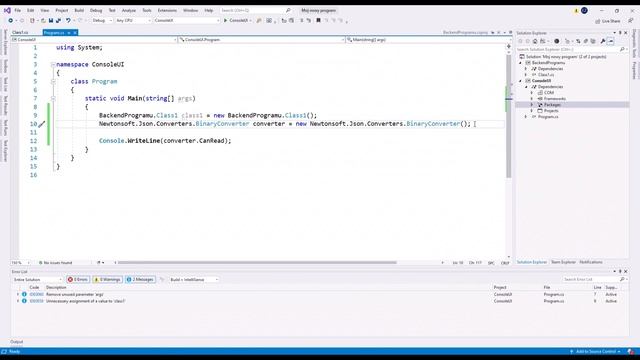Click the Search Solution Explorer field

point(570,49)
